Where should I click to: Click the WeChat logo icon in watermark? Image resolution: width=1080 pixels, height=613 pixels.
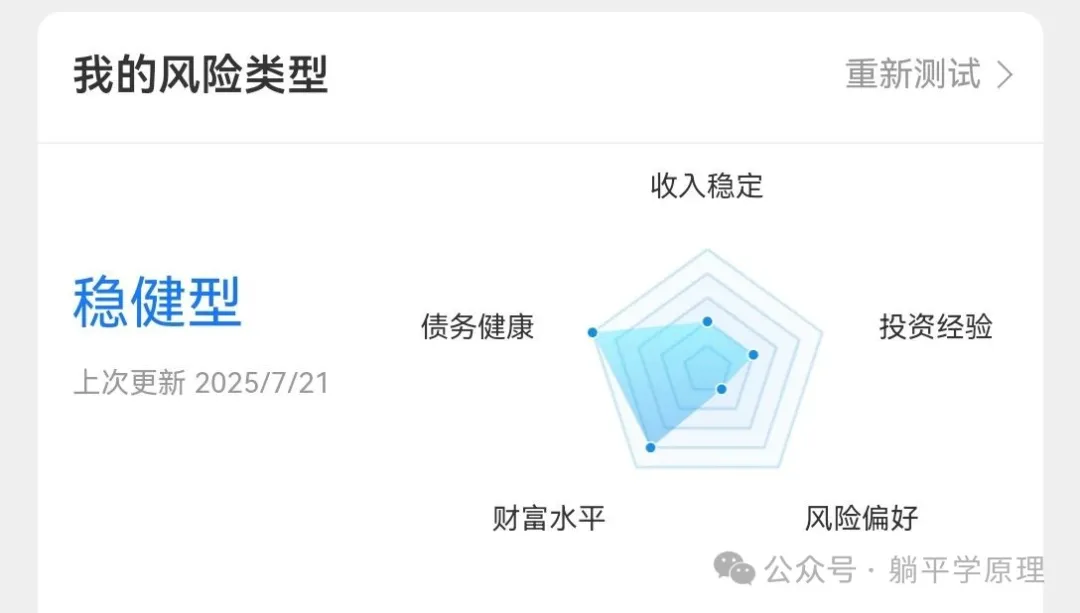tap(734, 569)
